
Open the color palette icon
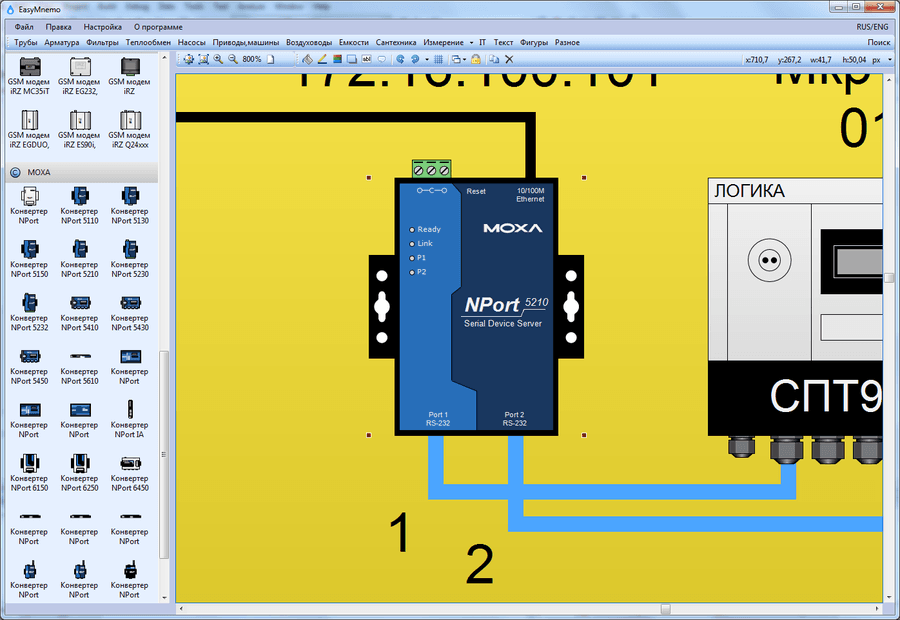[x=337, y=59]
